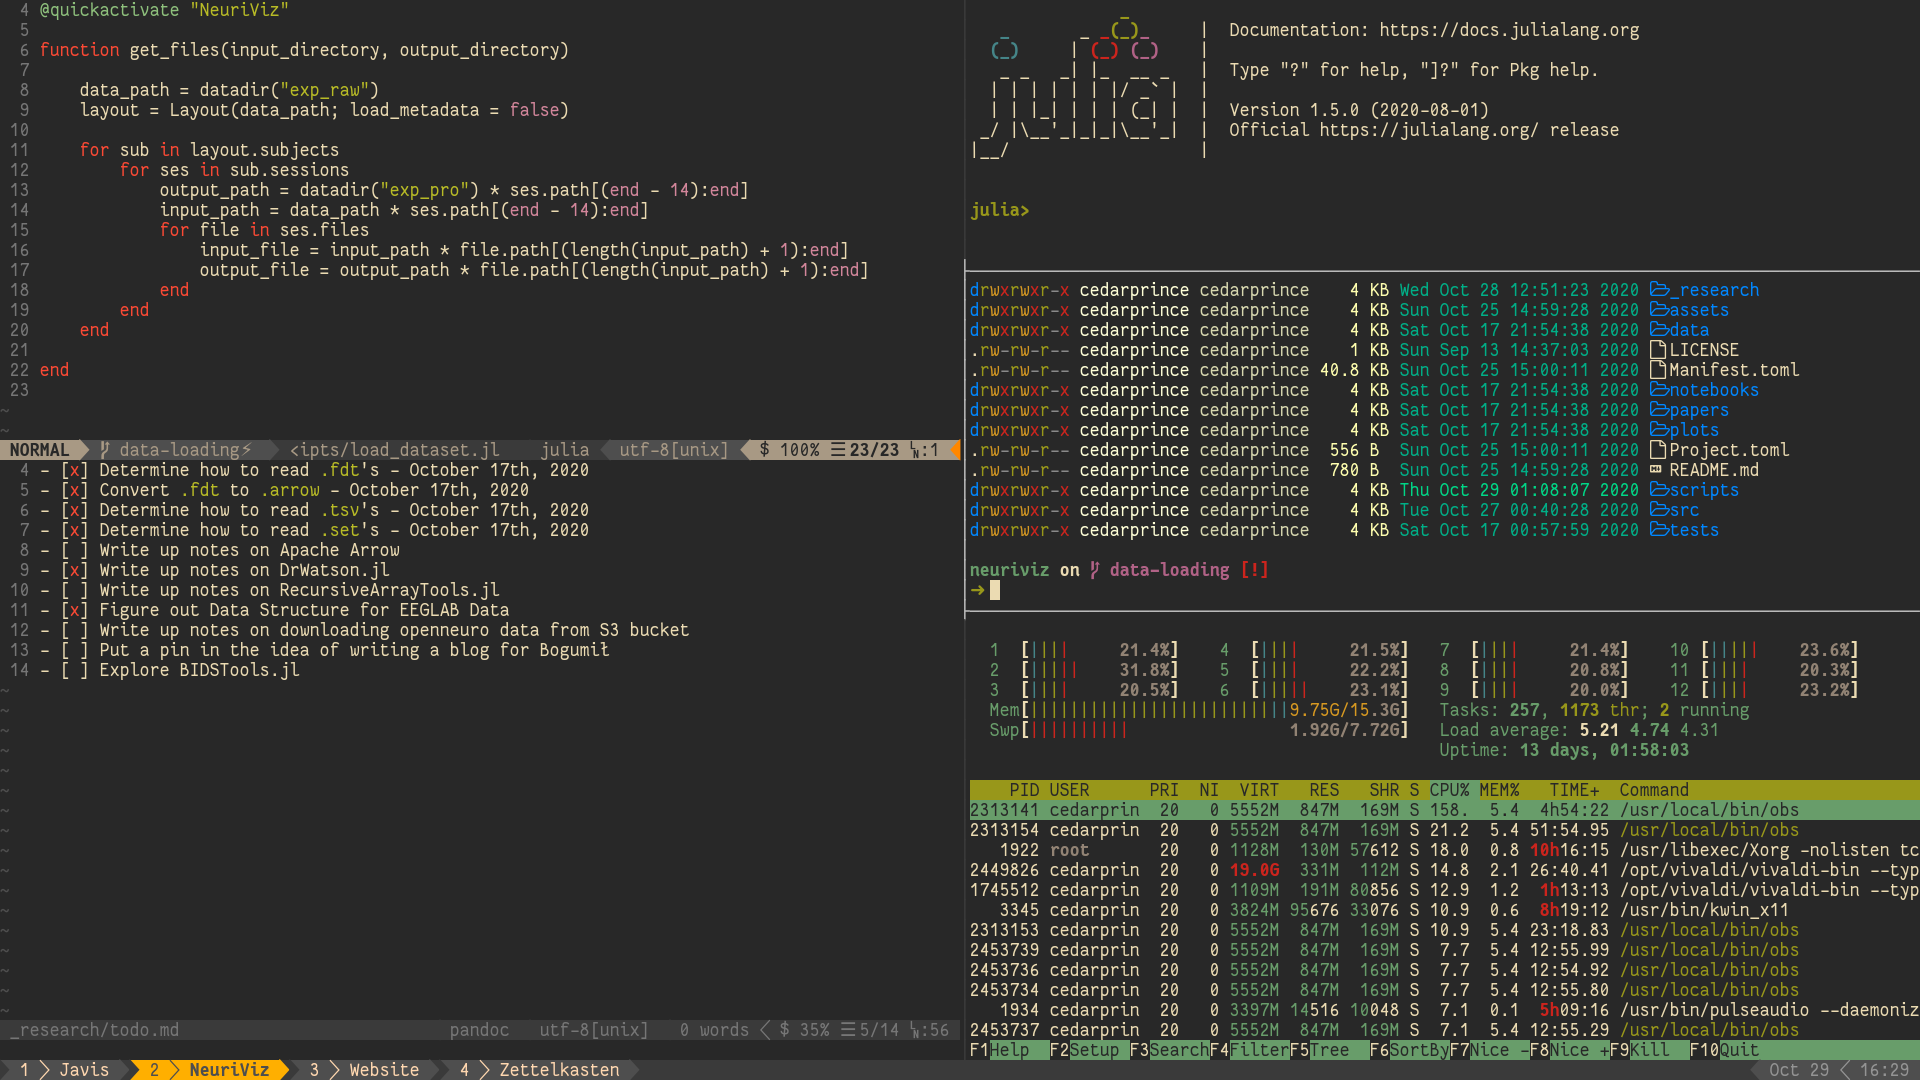Toggle htop F5 Tree view
Viewport: 1920px width, 1080px height.
tap(1329, 1050)
